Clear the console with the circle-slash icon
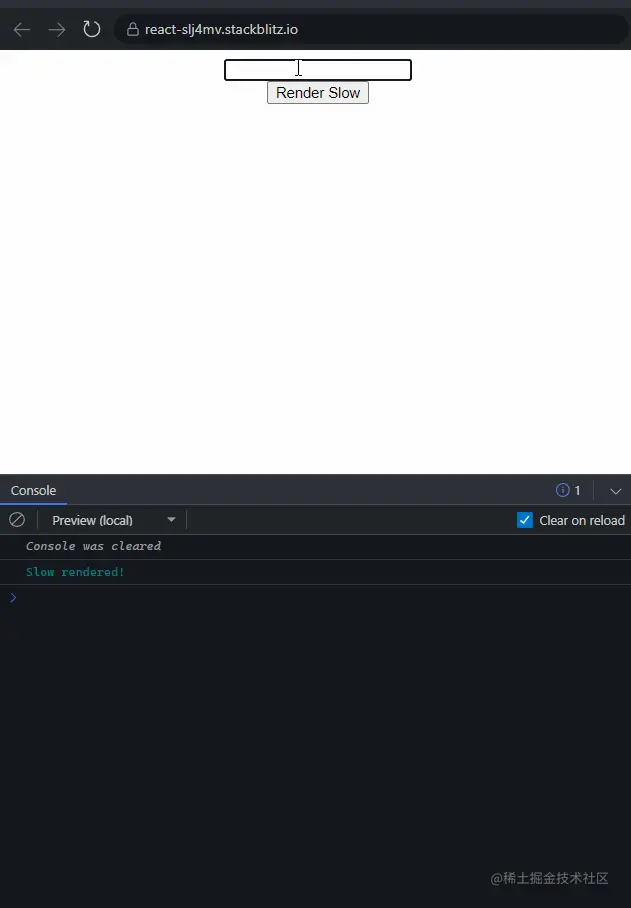This screenshot has height=908, width=631. (17, 520)
